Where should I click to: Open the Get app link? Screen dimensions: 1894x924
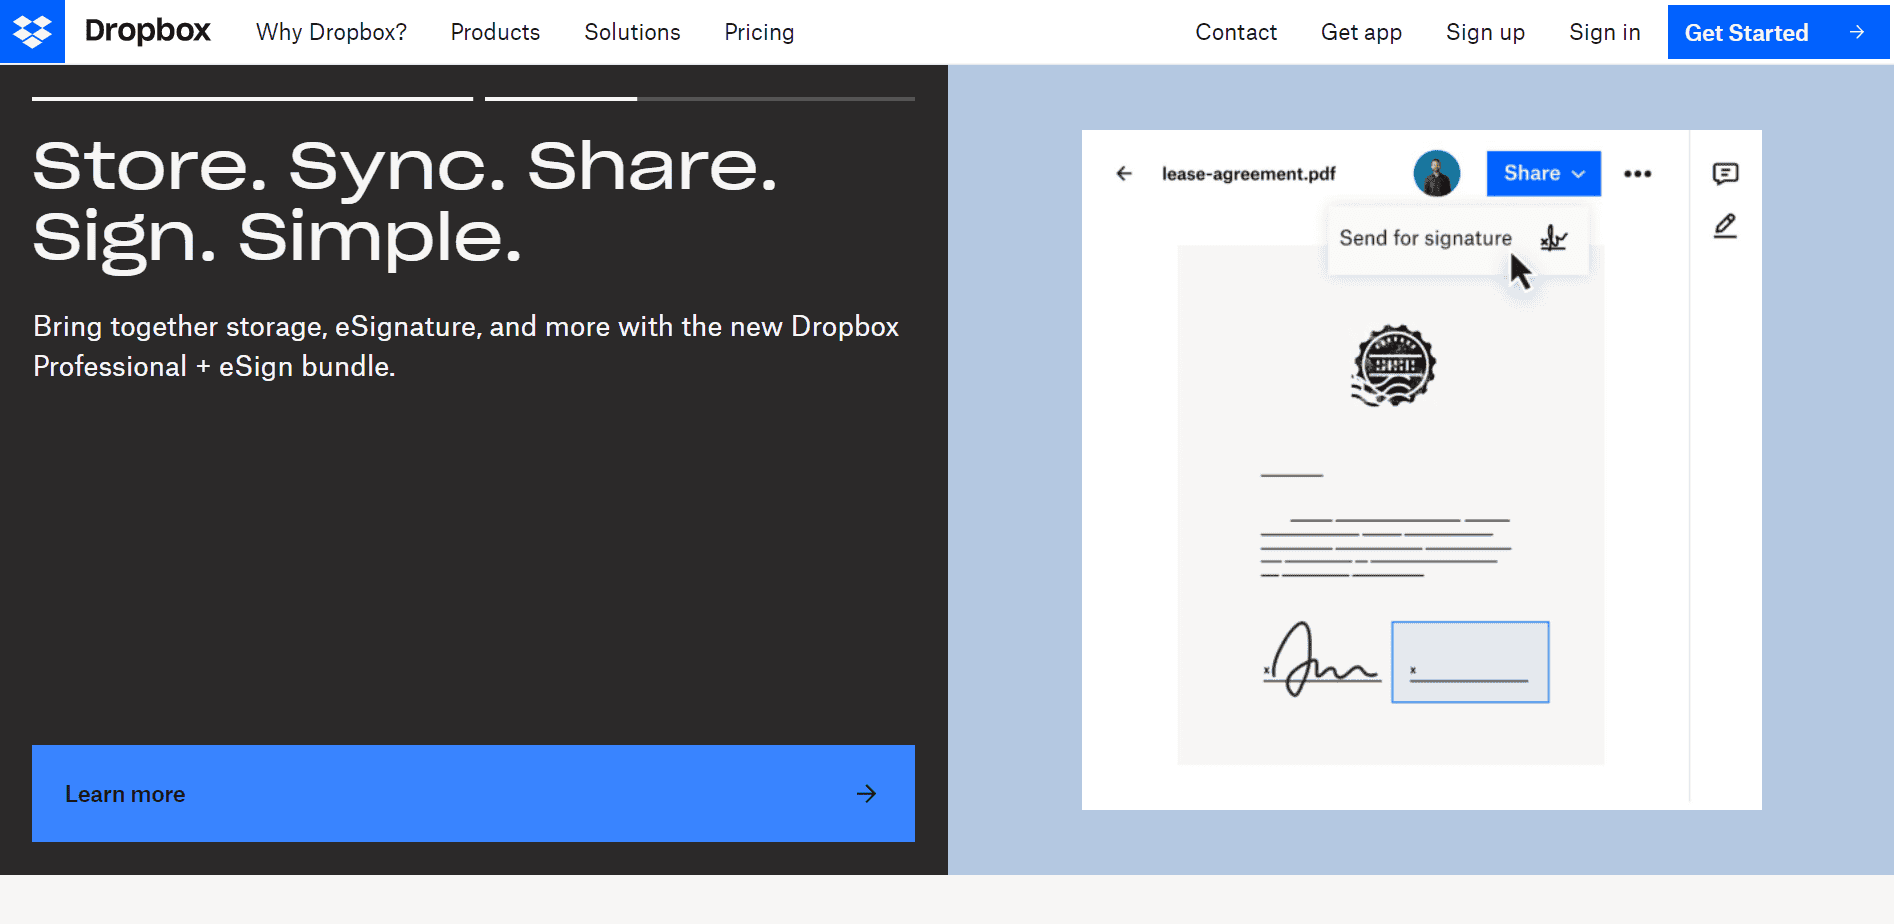(1361, 32)
